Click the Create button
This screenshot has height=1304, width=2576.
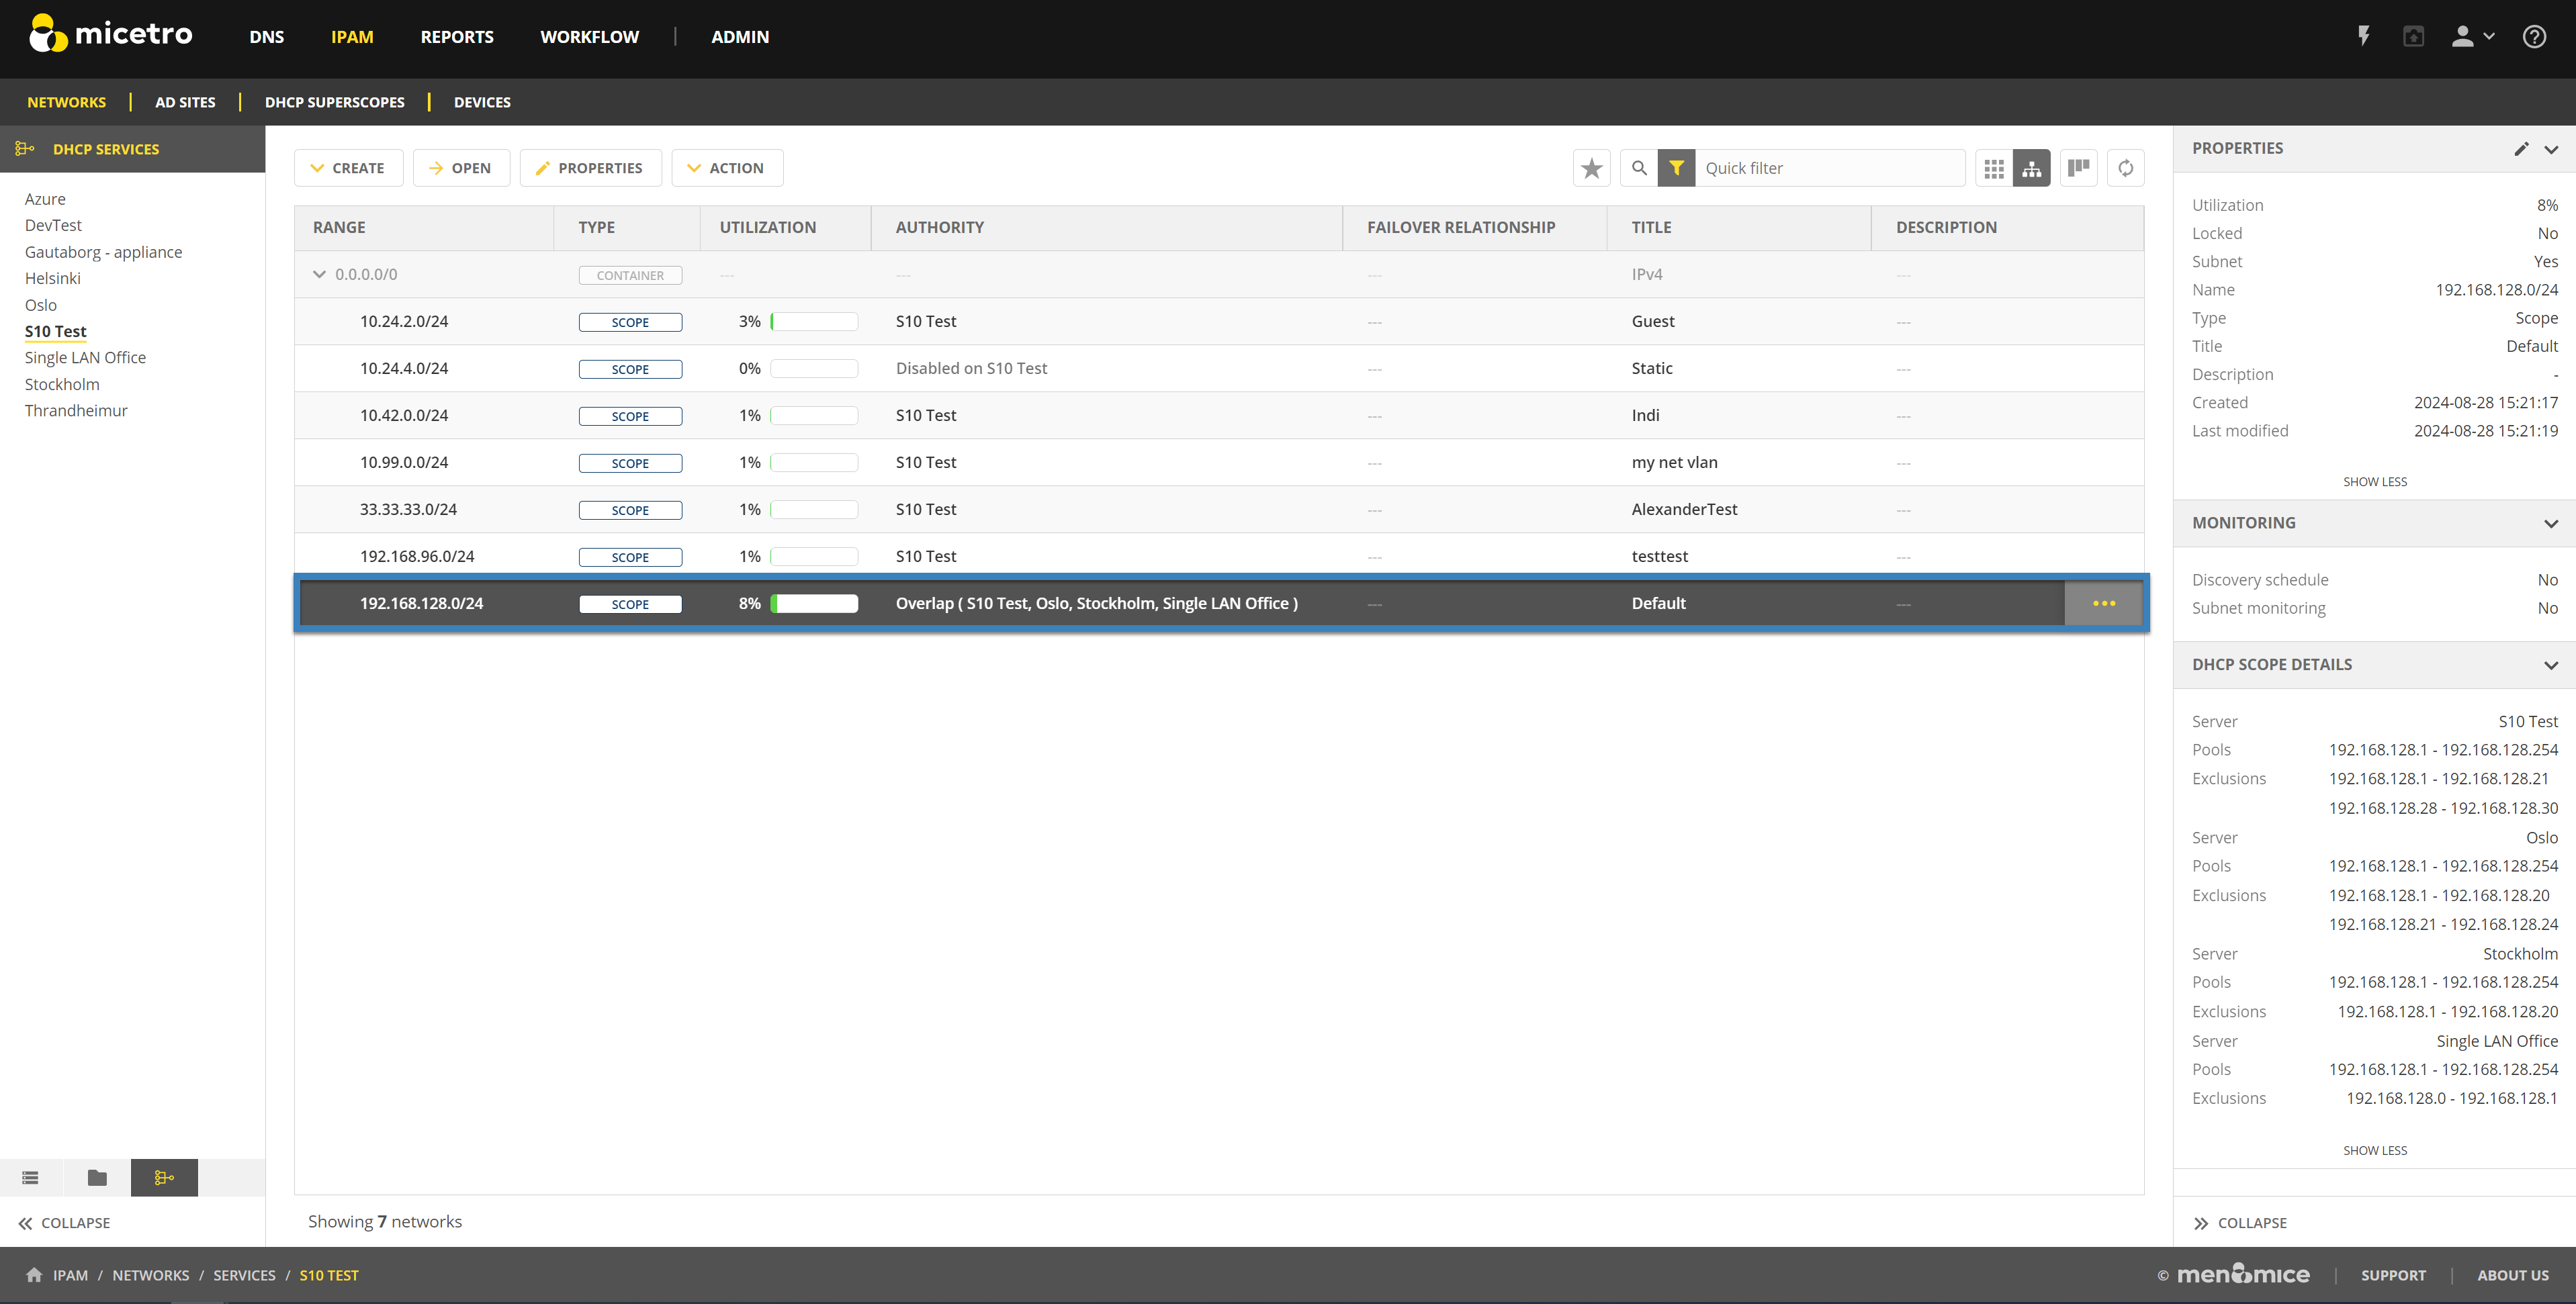coord(348,168)
